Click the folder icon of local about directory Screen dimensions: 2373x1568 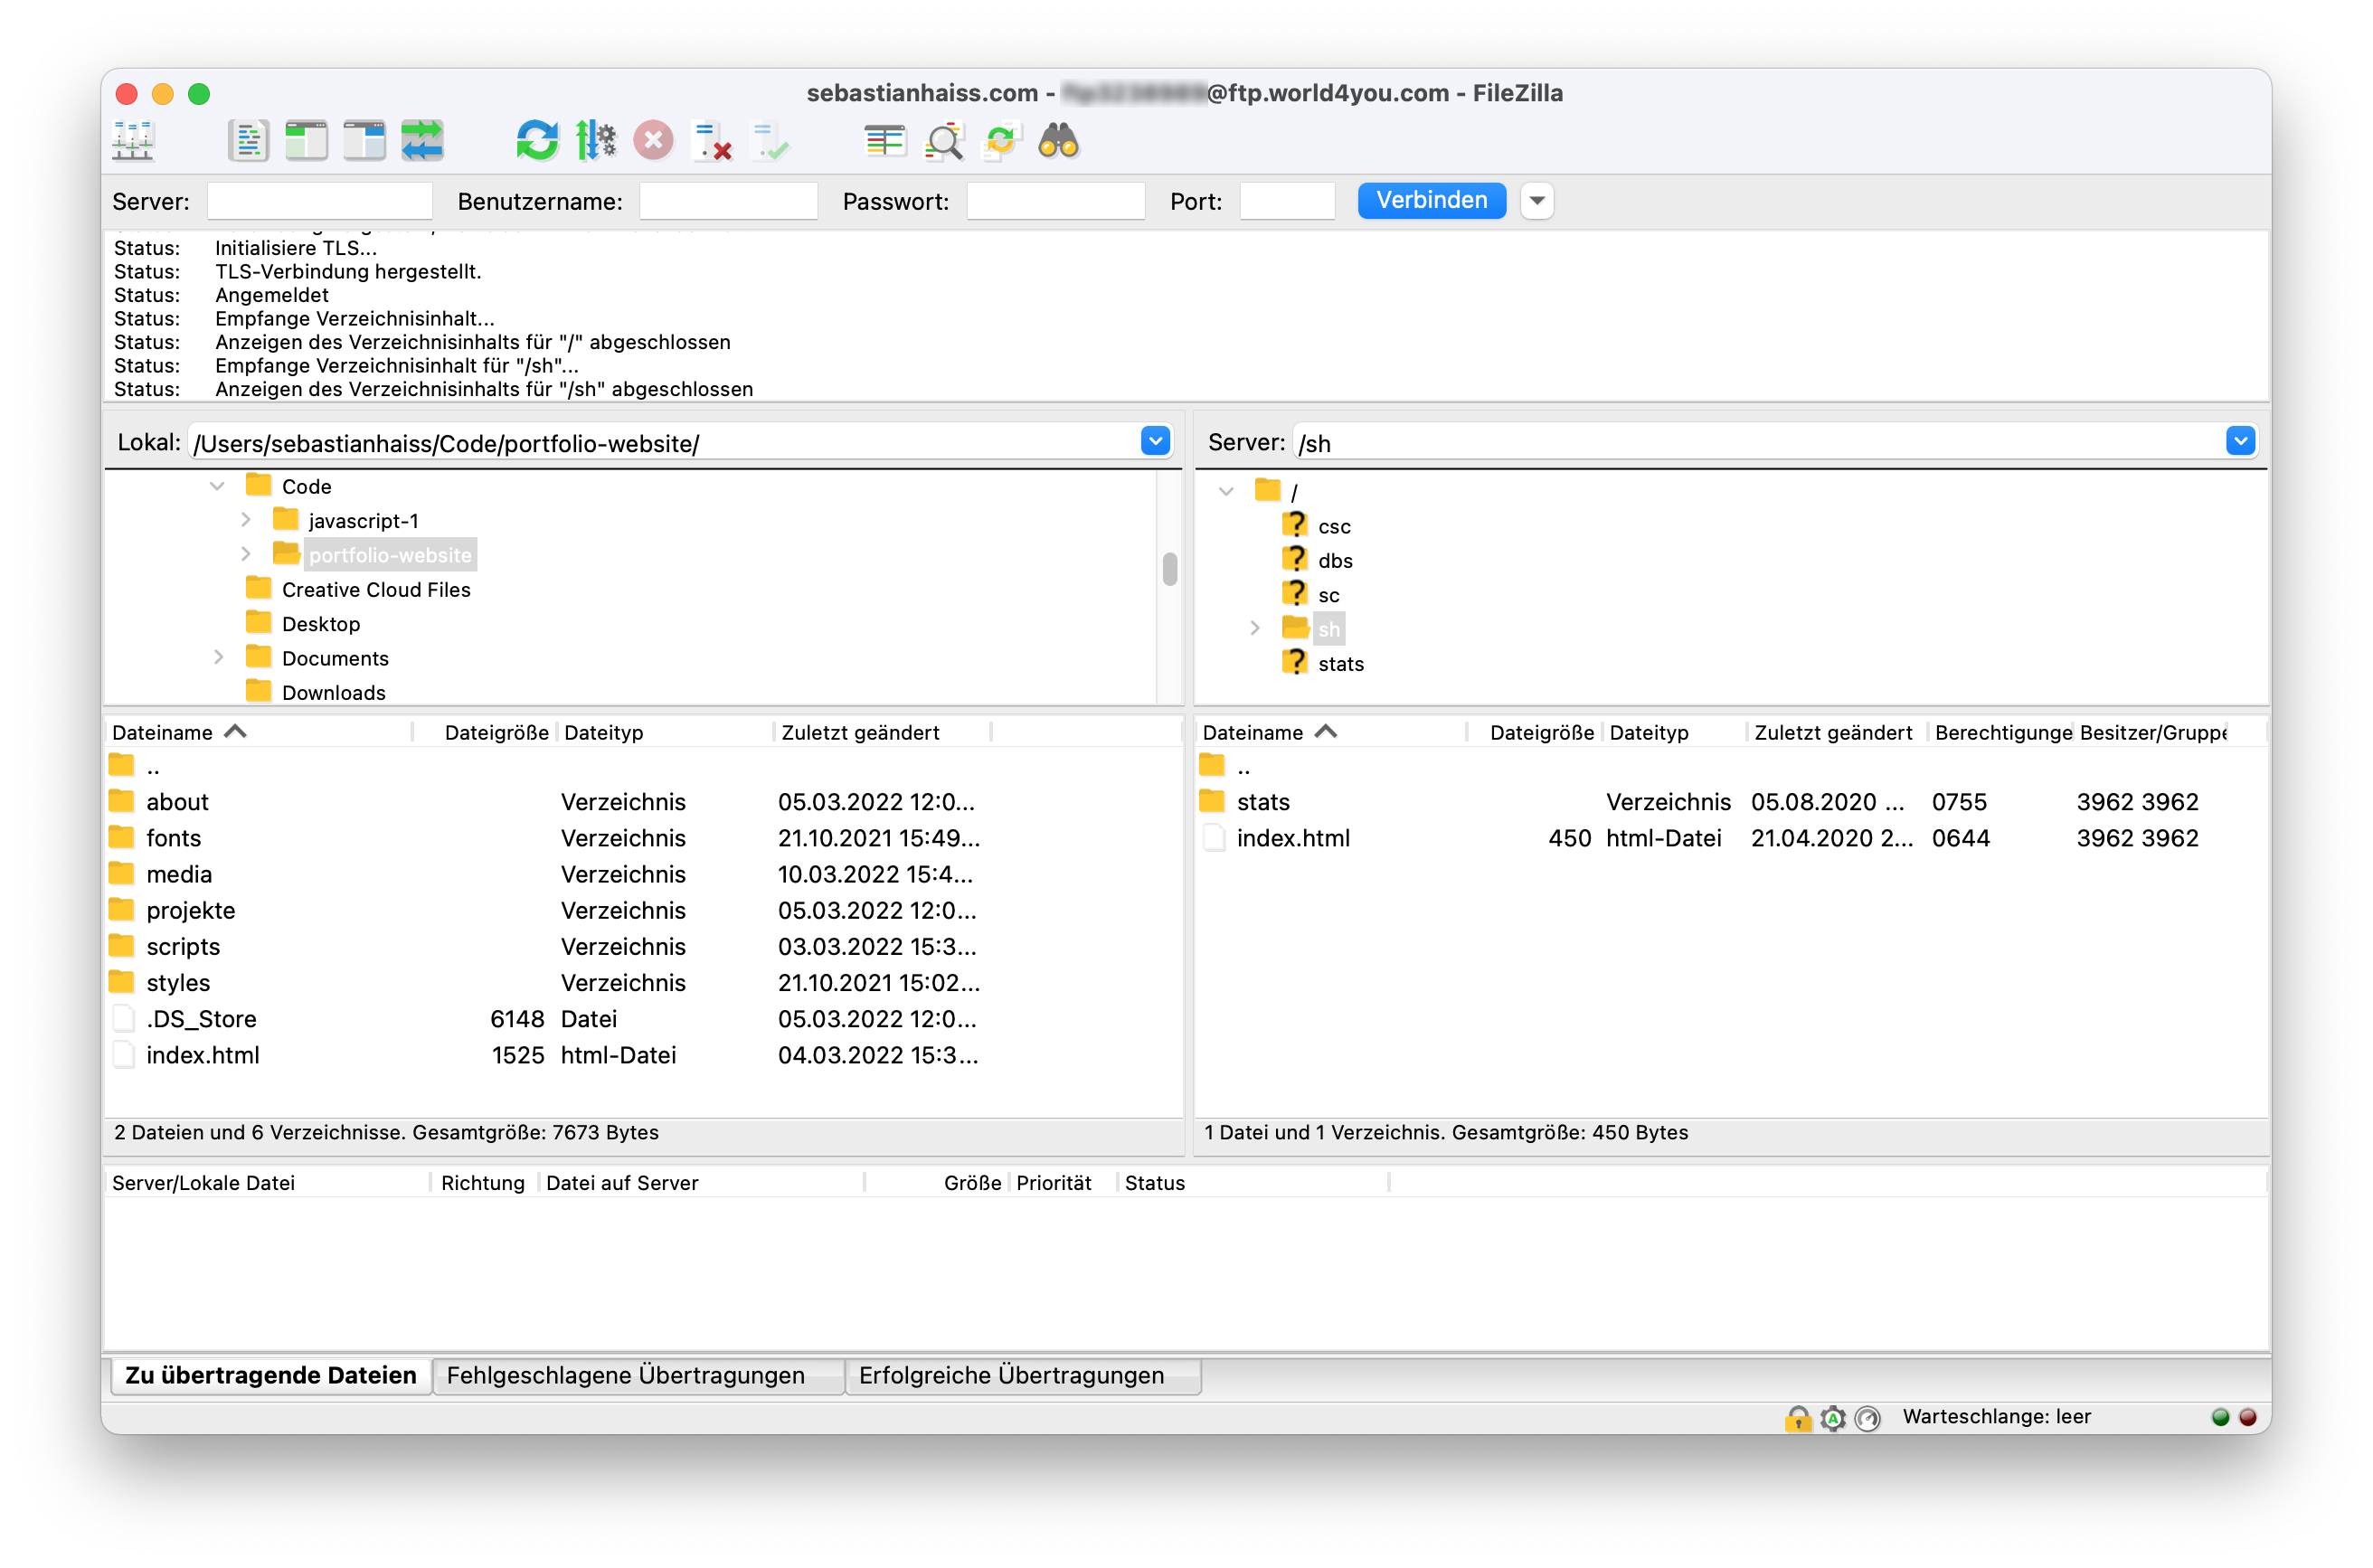(x=122, y=801)
